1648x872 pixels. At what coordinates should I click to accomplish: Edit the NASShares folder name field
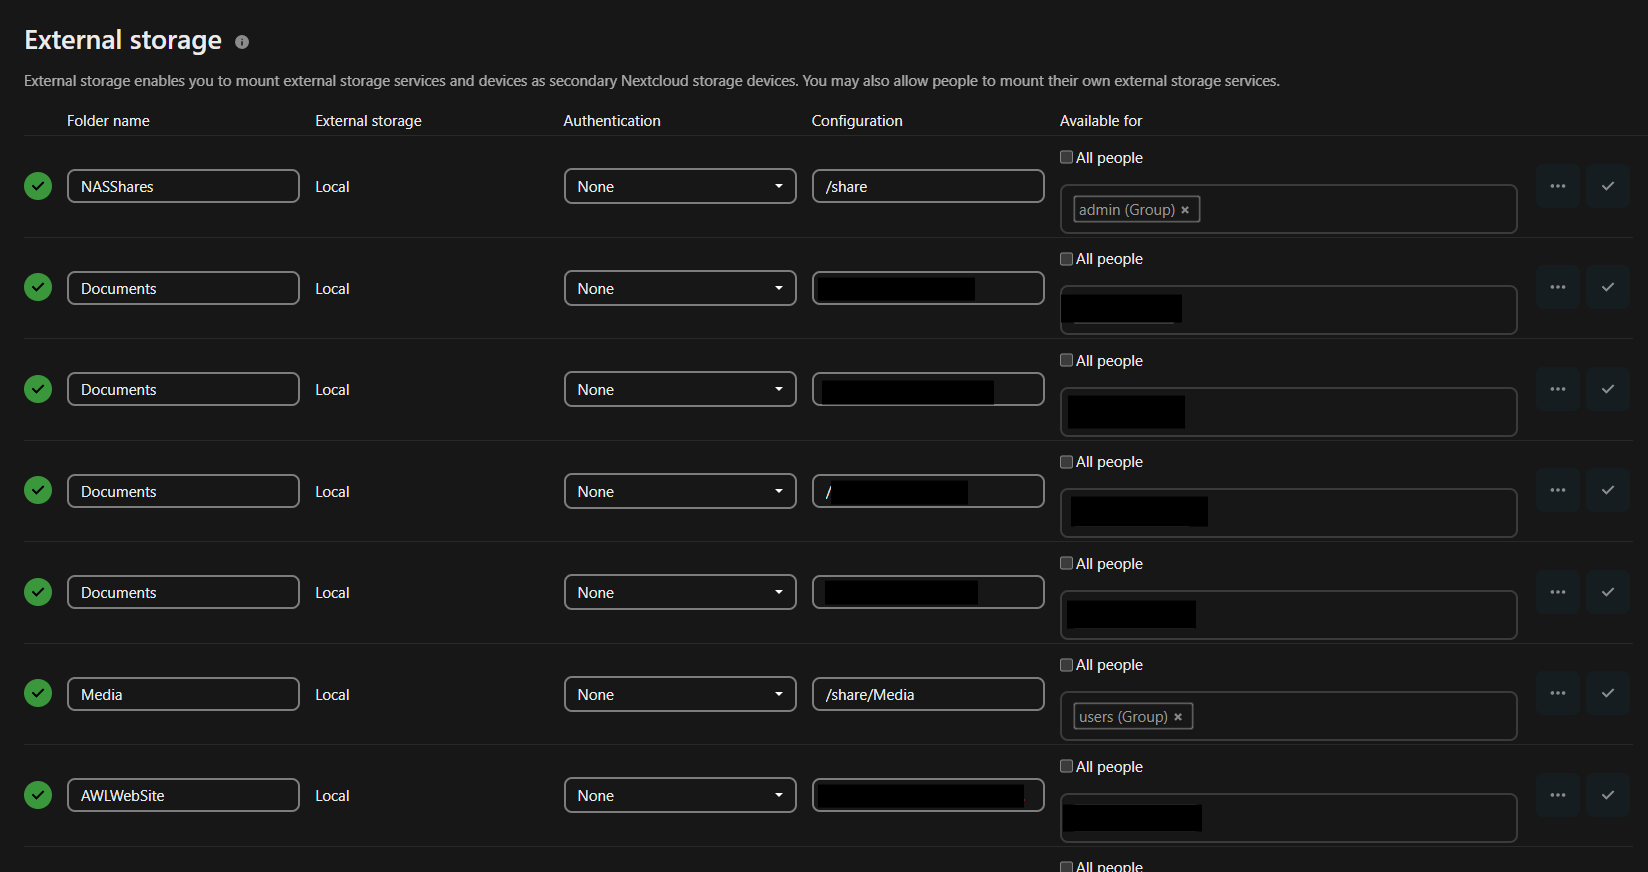coord(183,186)
